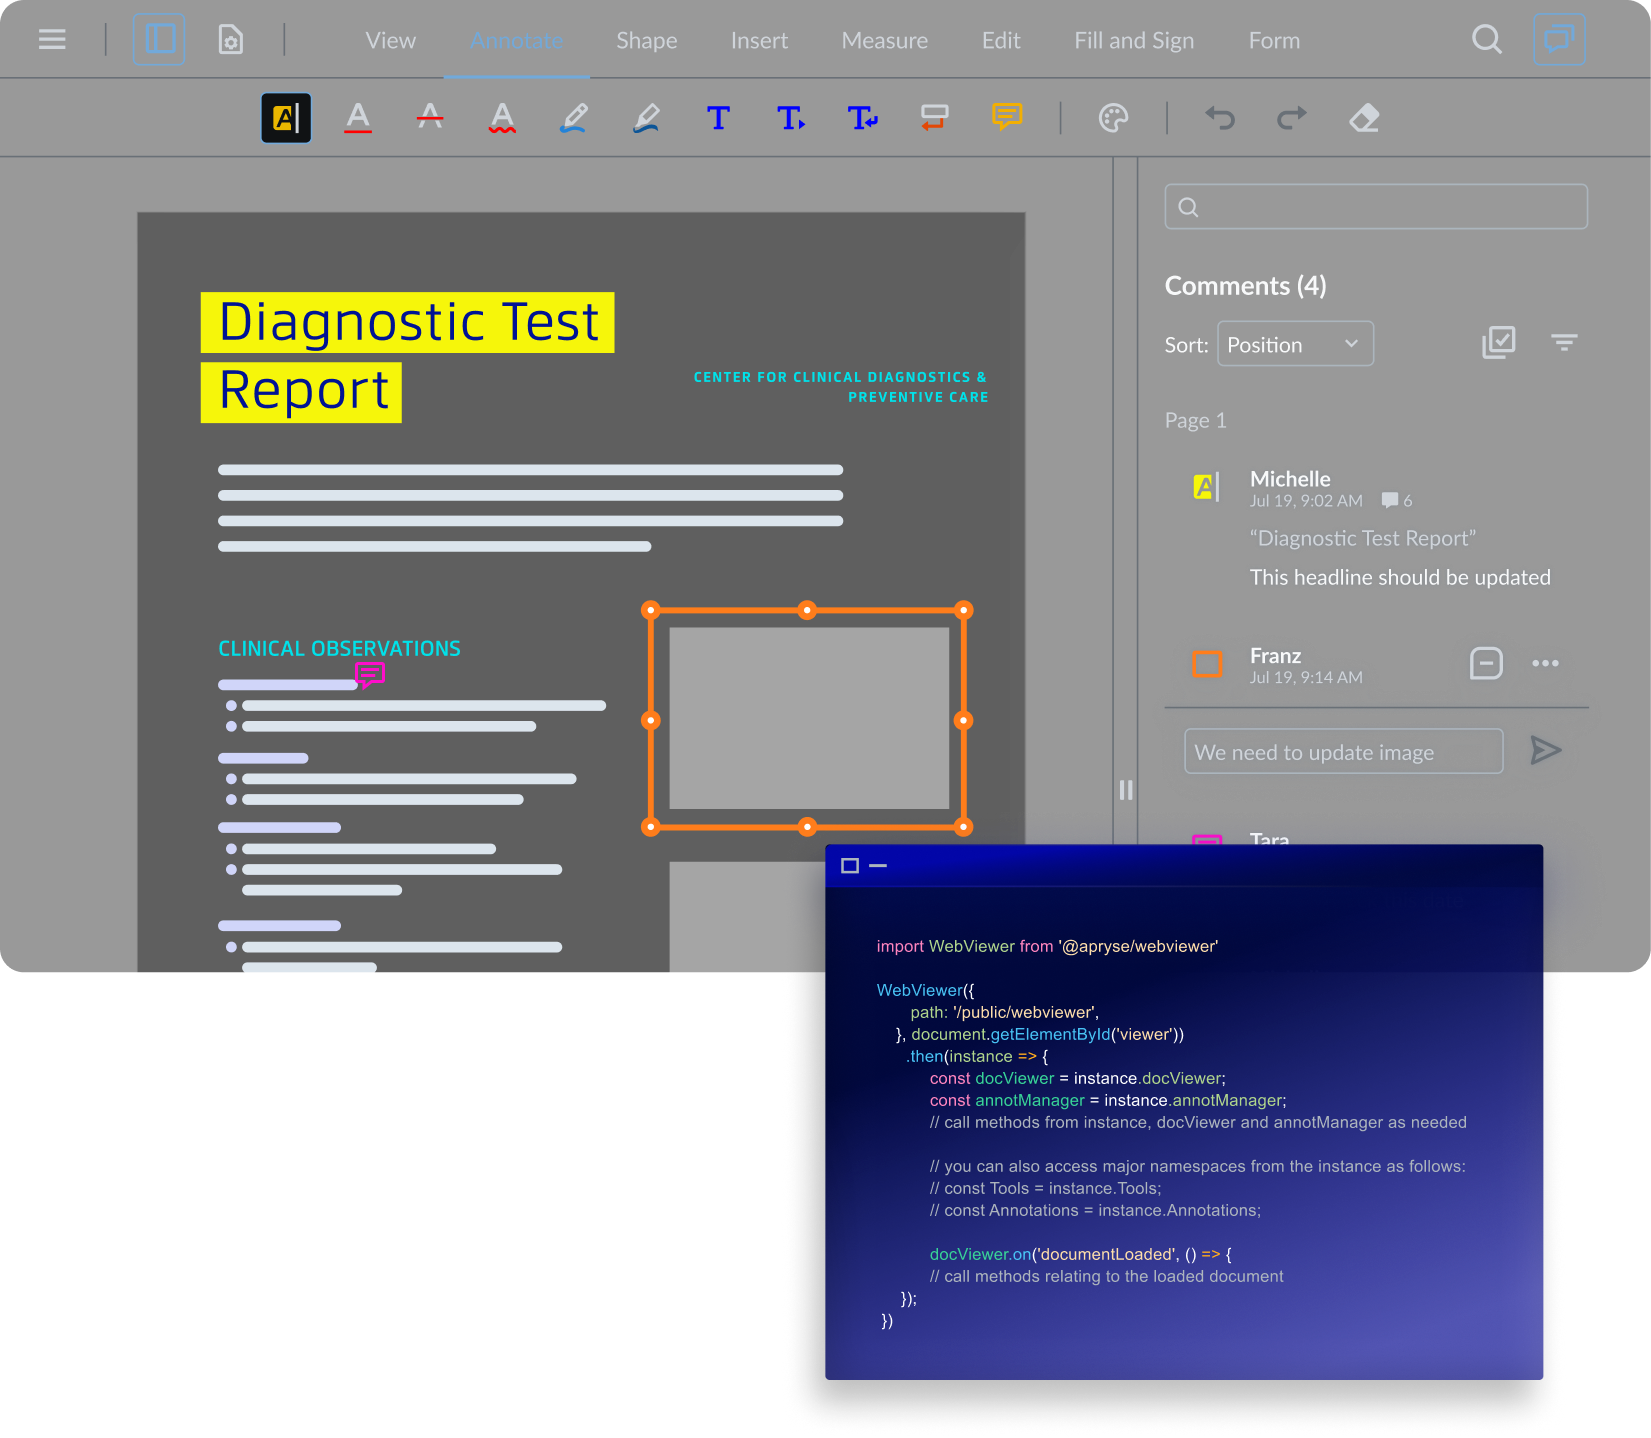
Task: Open the Sort Position dropdown
Action: (x=1295, y=344)
